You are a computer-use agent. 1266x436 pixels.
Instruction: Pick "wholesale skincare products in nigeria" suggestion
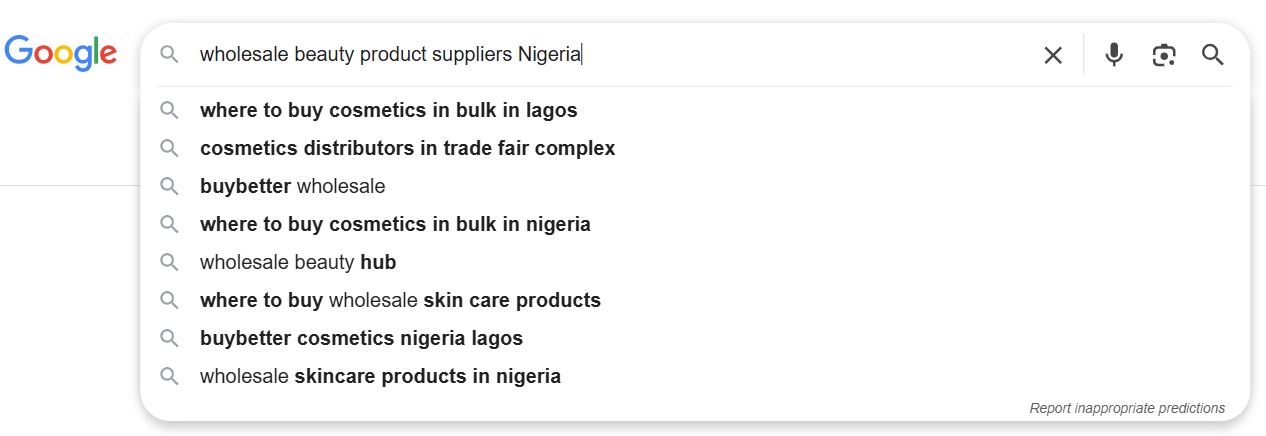coord(380,376)
